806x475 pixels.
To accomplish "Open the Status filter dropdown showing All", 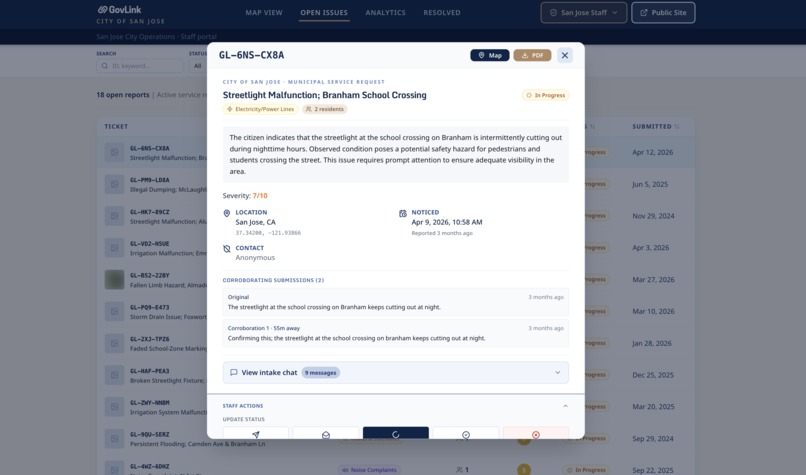I will pos(198,66).
